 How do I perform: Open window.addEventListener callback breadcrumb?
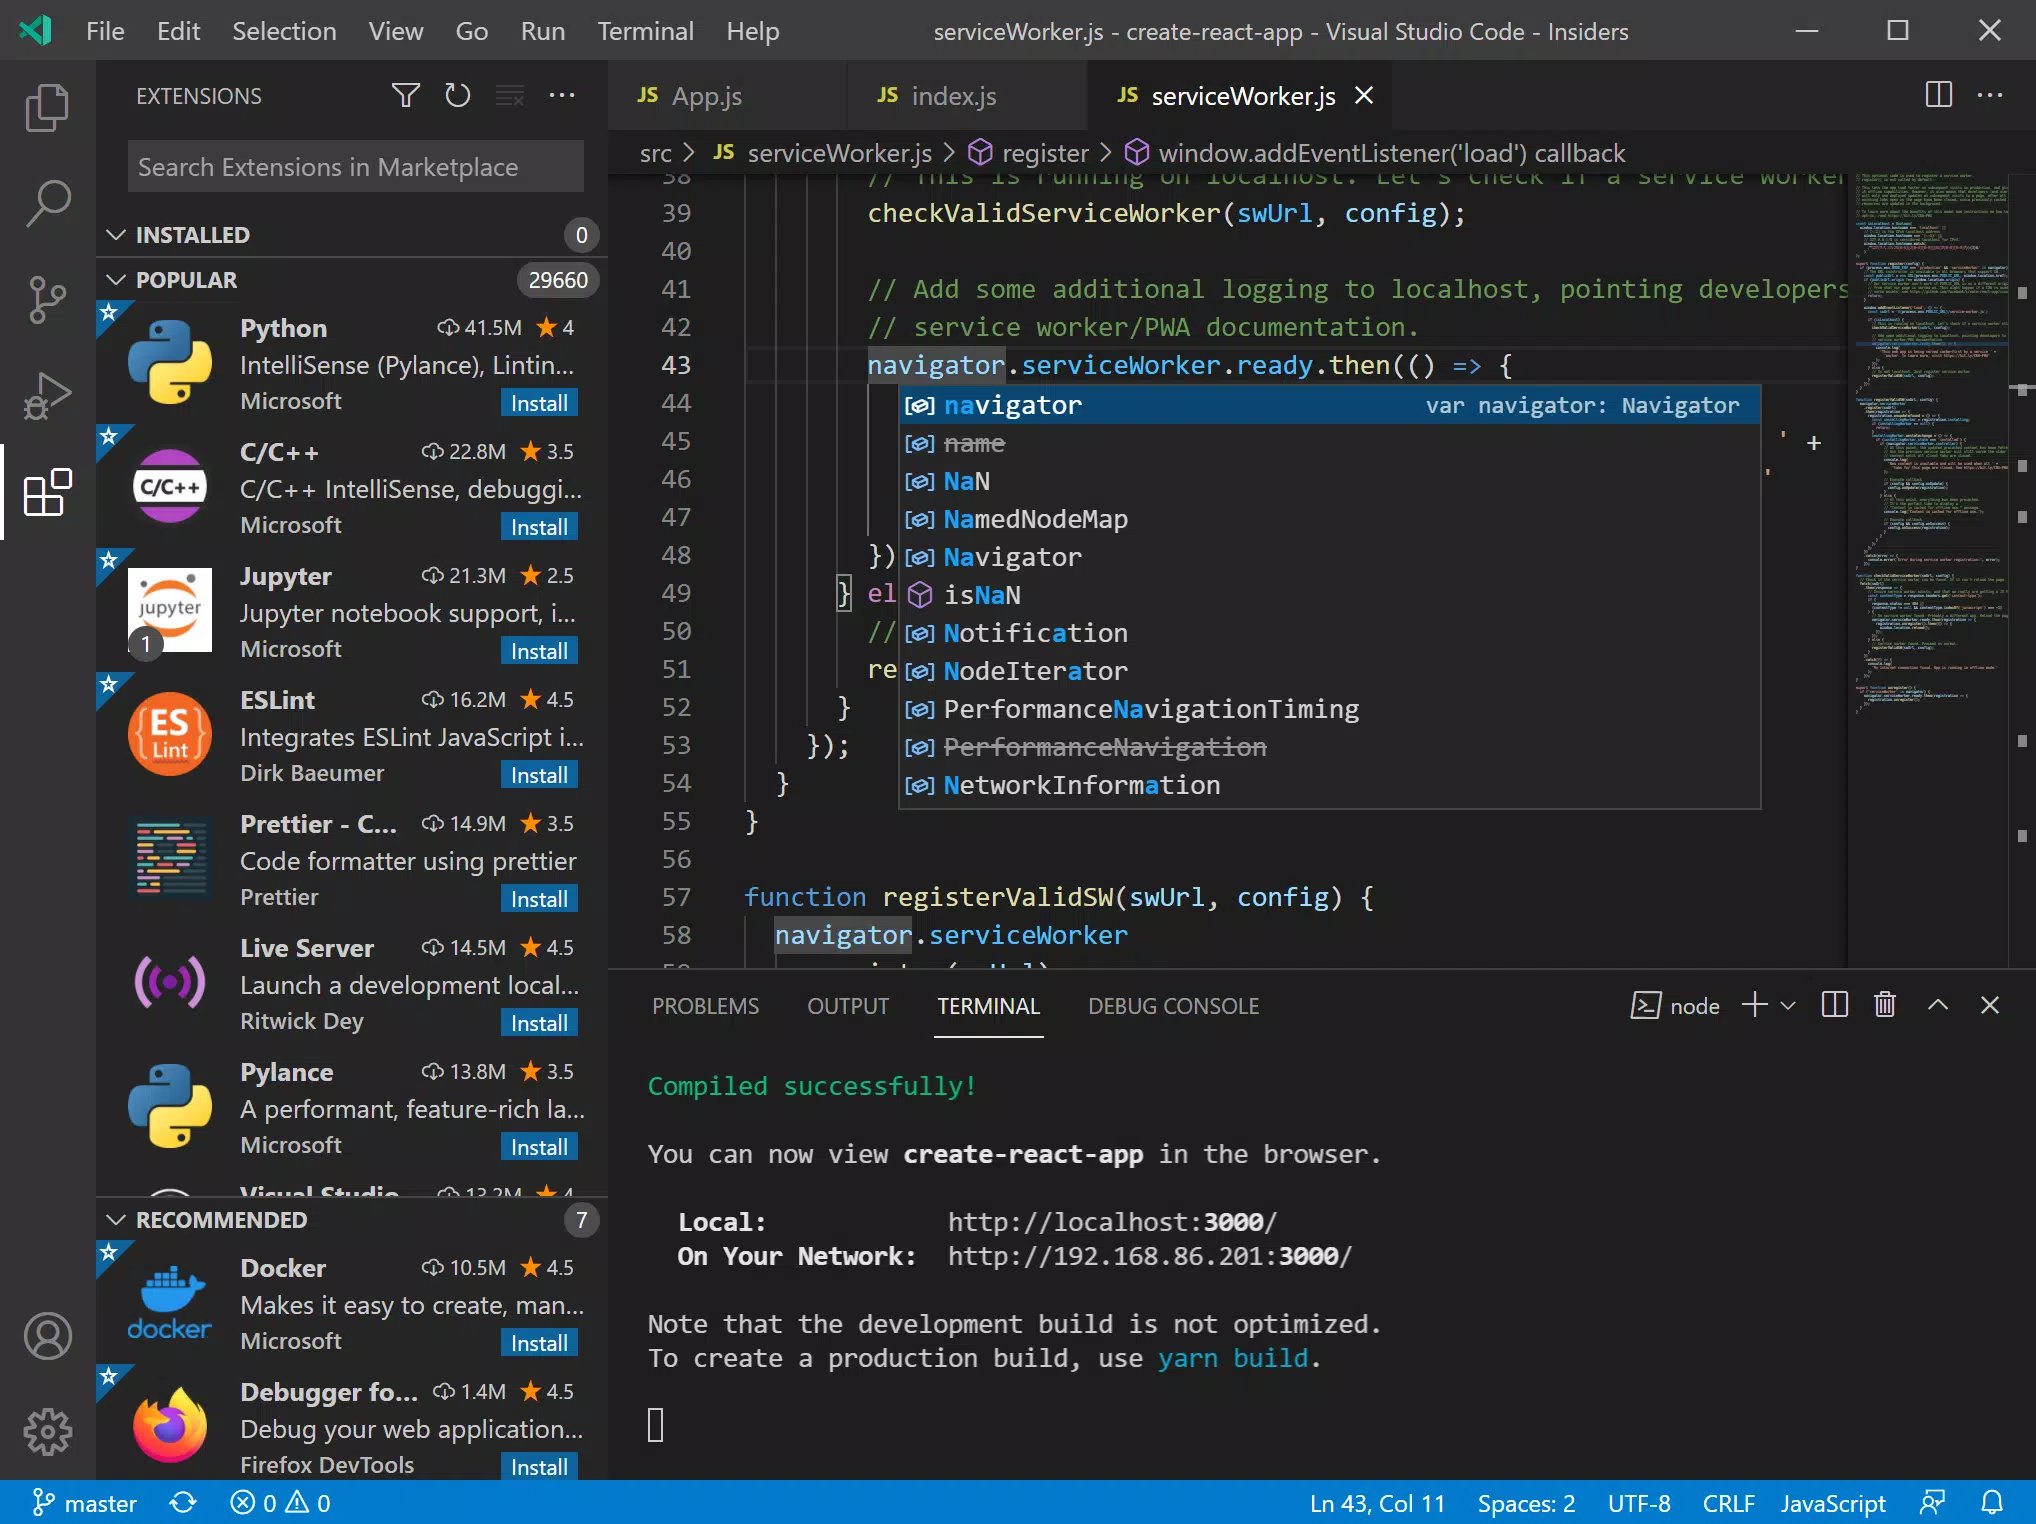[1375, 153]
